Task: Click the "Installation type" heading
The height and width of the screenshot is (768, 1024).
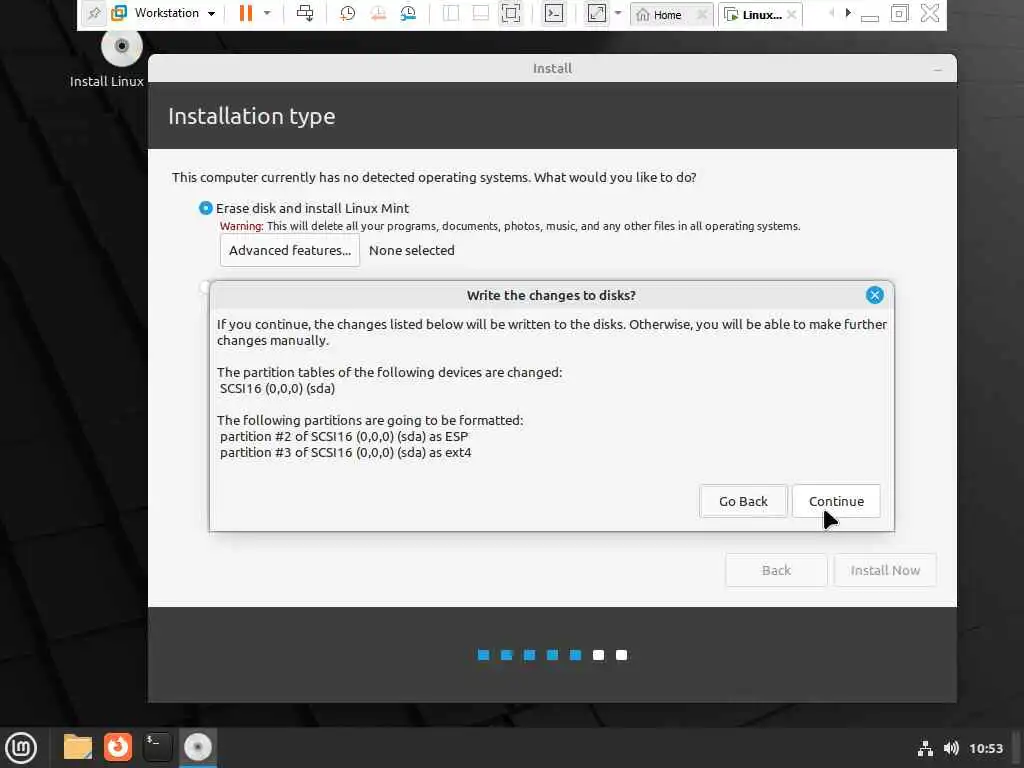Action: click(x=251, y=116)
